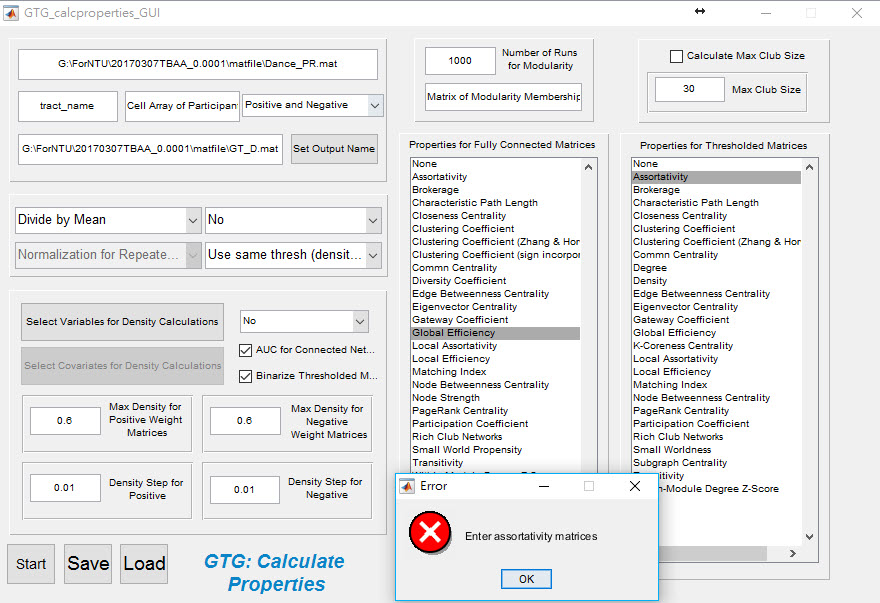The height and width of the screenshot is (603, 880).
Task: Click the Load button
Action: (x=144, y=564)
